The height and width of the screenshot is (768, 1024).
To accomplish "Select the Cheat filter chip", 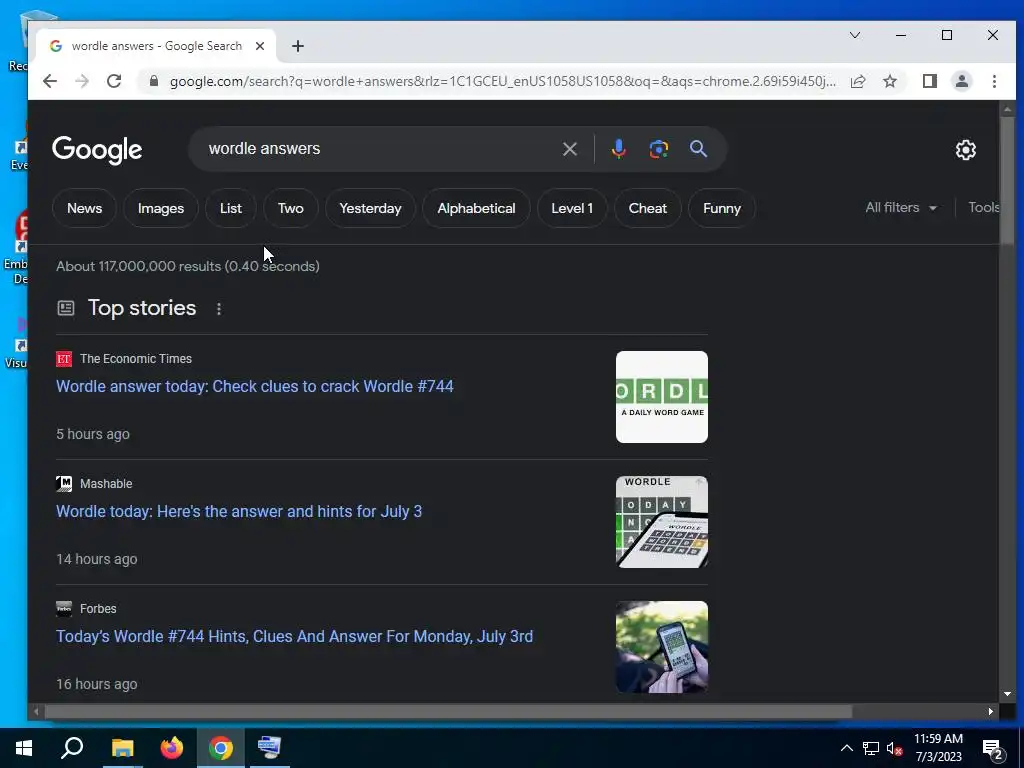I will (648, 208).
